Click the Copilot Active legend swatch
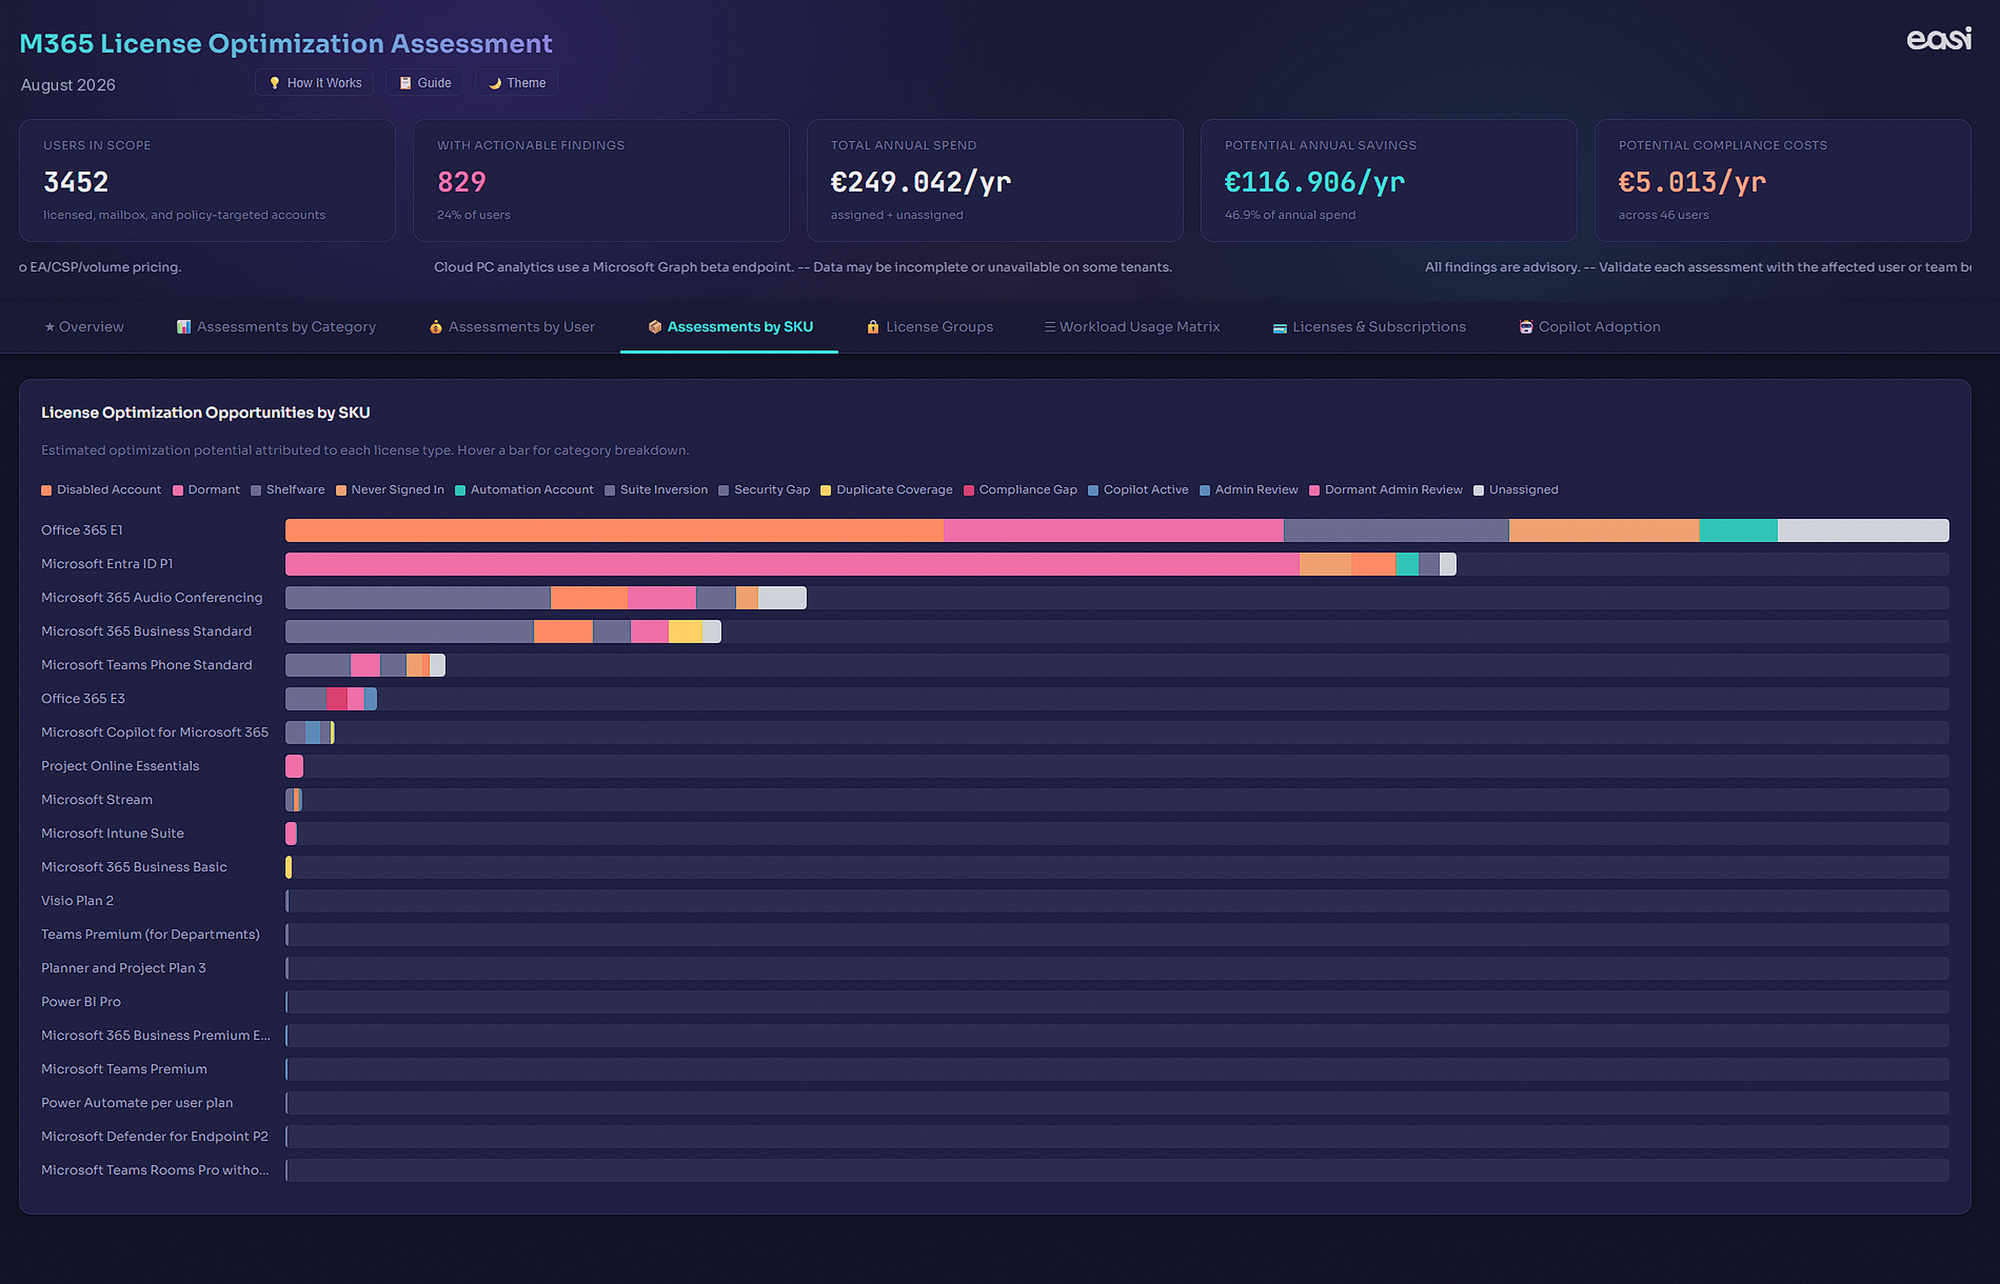 (x=1093, y=490)
